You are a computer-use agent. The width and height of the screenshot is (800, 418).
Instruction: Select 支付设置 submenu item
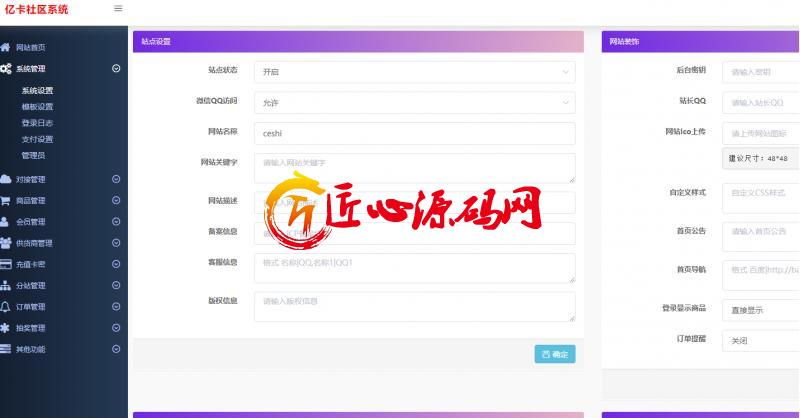click(37, 139)
